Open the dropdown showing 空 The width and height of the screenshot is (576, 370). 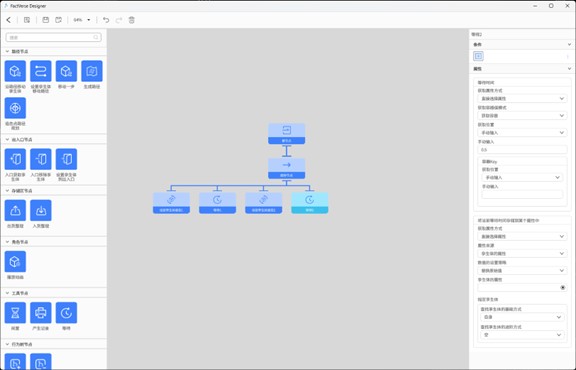tap(522, 335)
